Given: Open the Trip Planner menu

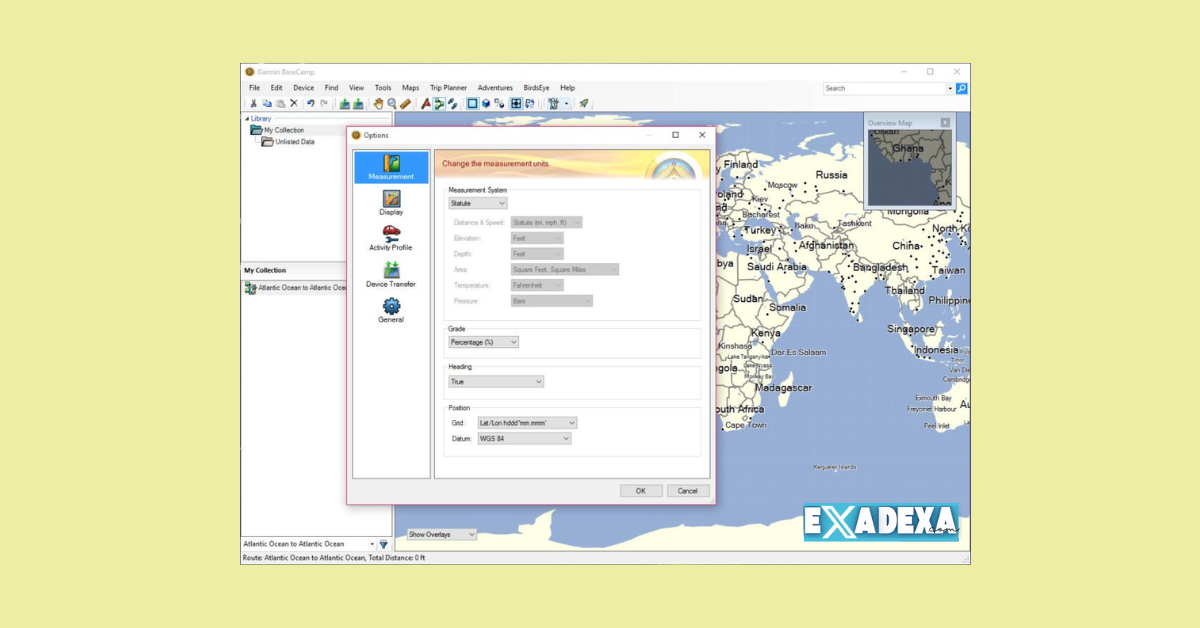Looking at the screenshot, I should point(448,87).
